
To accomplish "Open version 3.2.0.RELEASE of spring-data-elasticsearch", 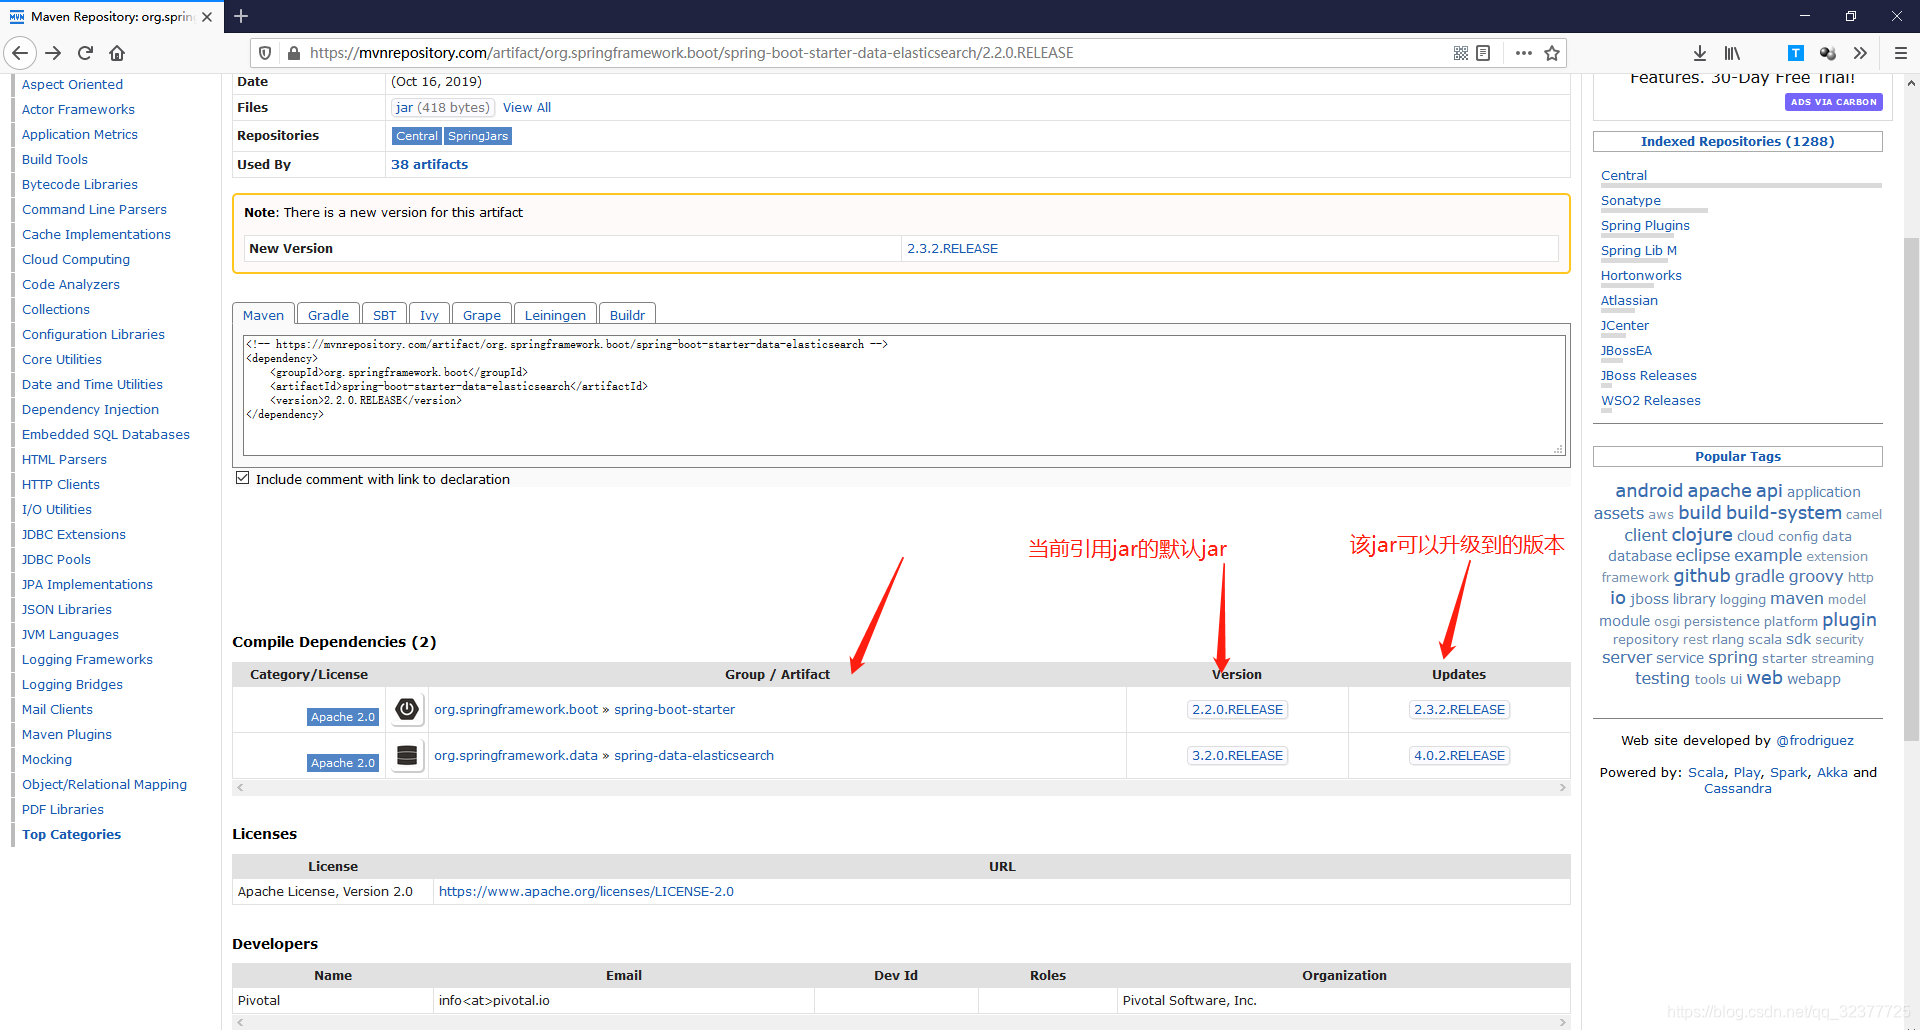I will 1237,756.
